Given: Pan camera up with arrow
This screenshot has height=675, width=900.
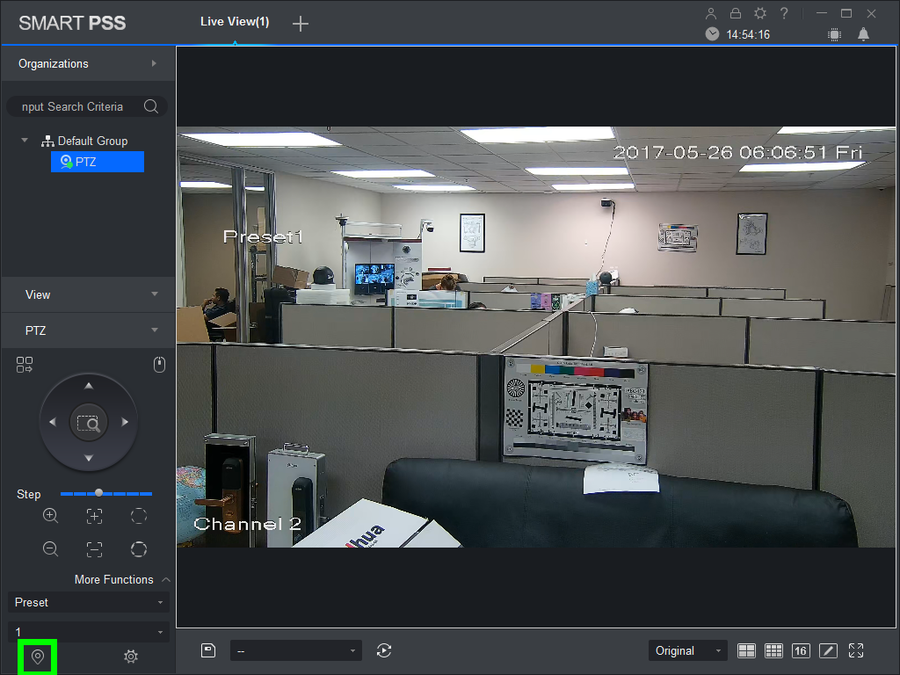Looking at the screenshot, I should (x=88, y=386).
